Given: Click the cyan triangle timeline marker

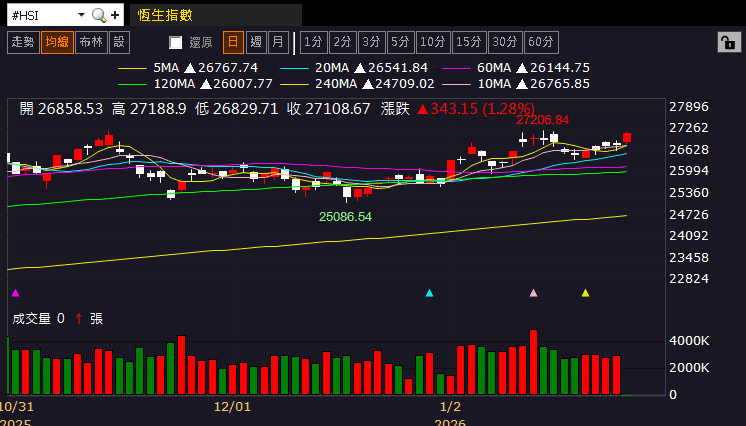Looking at the screenshot, I should click(x=430, y=293).
